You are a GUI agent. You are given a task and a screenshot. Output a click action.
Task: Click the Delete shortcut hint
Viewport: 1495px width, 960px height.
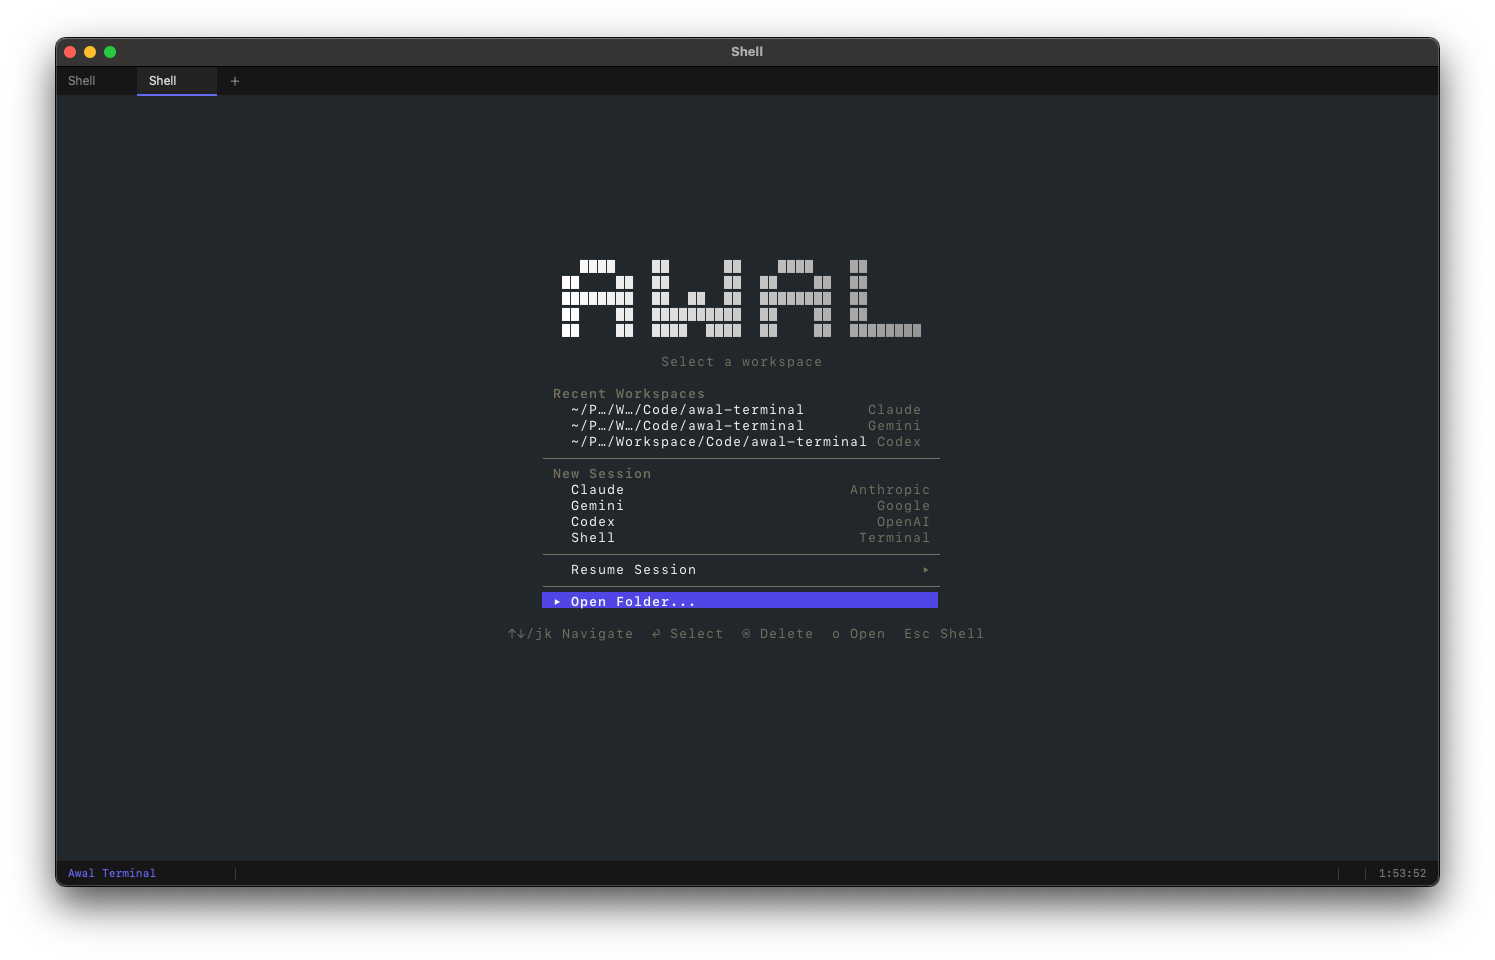(777, 634)
